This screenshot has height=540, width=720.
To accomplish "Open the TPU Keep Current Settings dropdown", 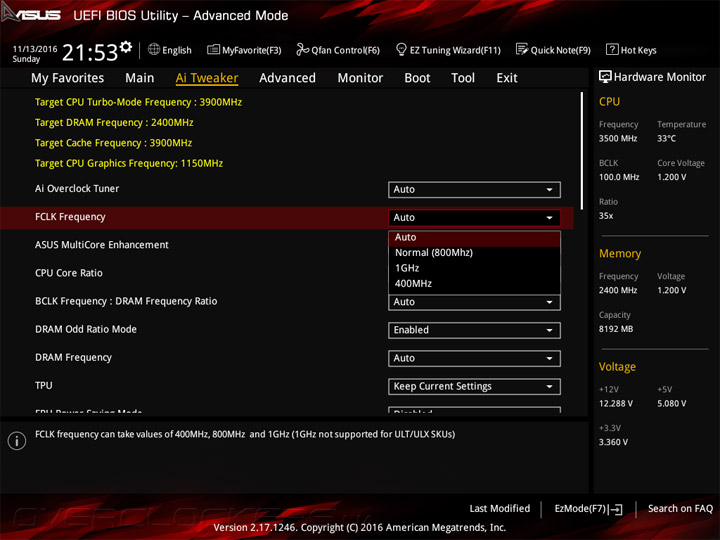I will click(474, 387).
